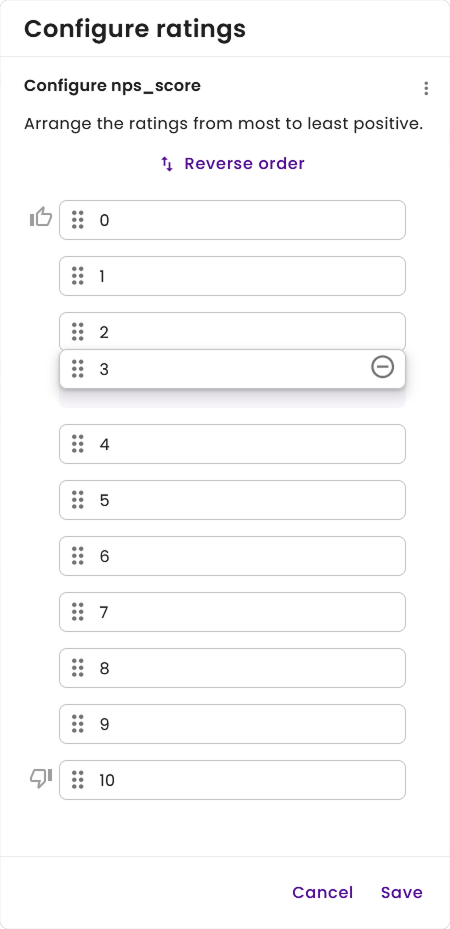Select the rating row labeled 4
The height and width of the screenshot is (929, 450).
click(x=232, y=444)
